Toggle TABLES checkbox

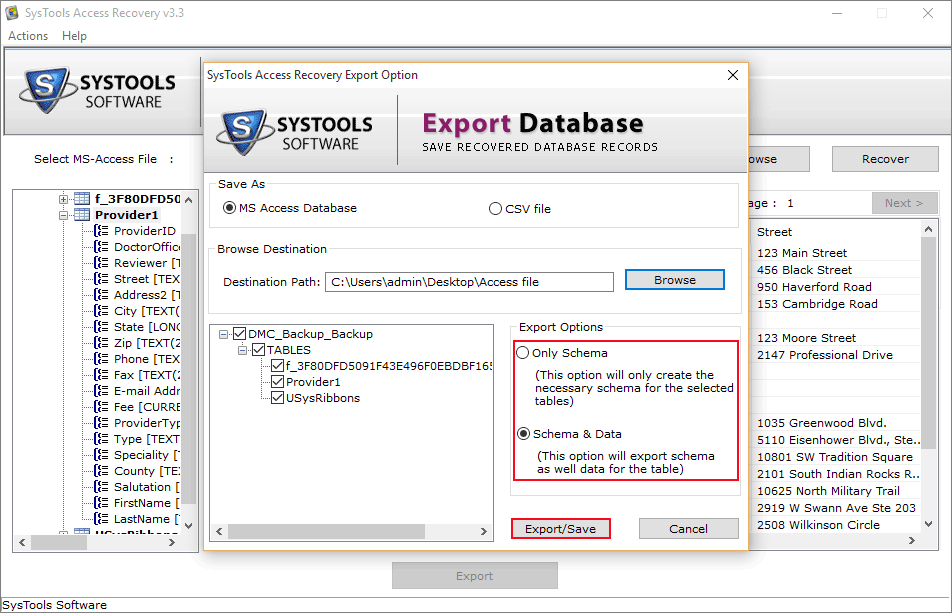tap(259, 350)
